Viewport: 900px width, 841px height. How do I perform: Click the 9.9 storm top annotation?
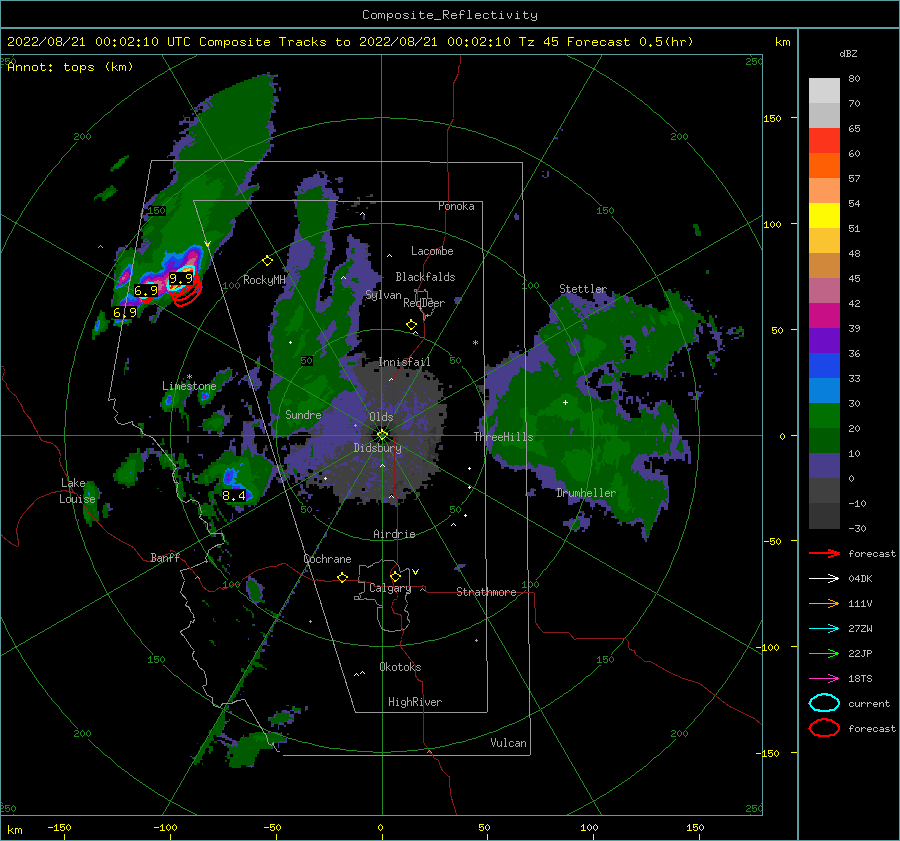(x=181, y=279)
